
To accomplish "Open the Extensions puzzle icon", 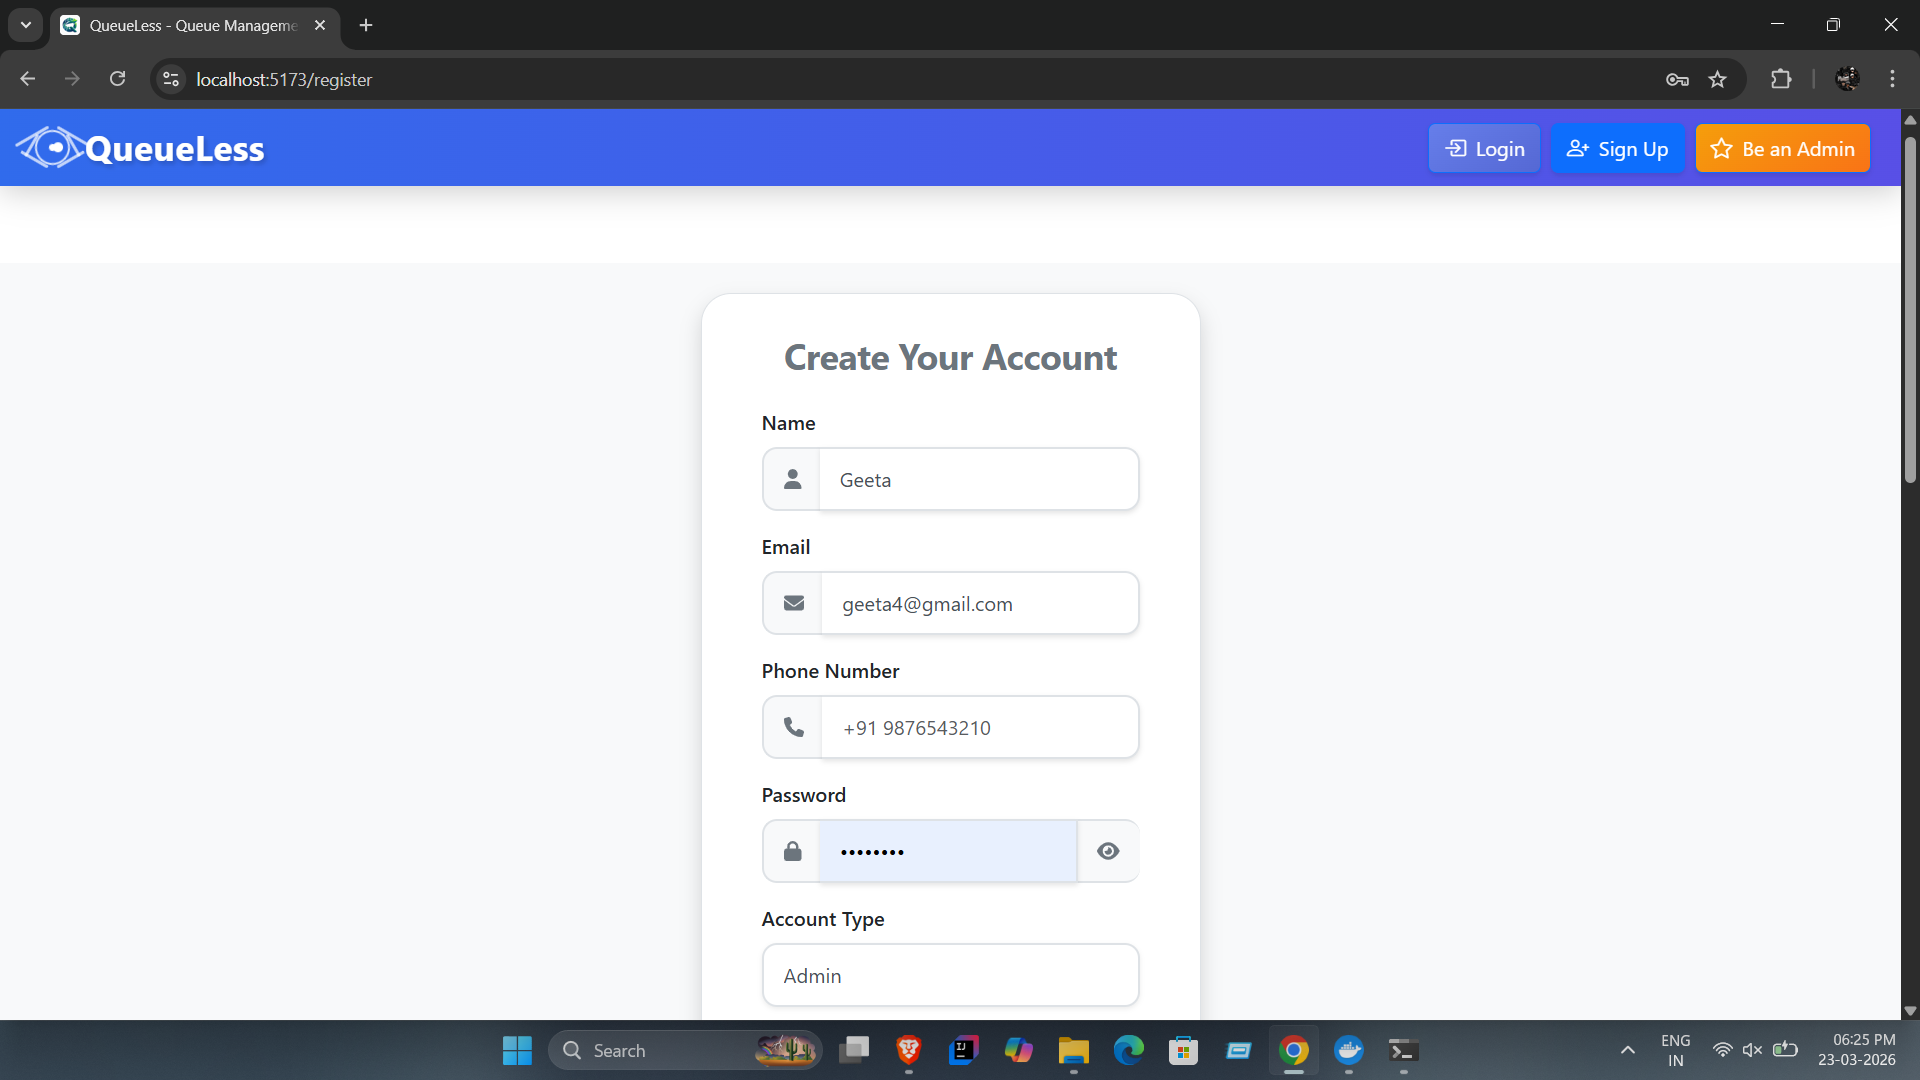I will coord(1781,79).
